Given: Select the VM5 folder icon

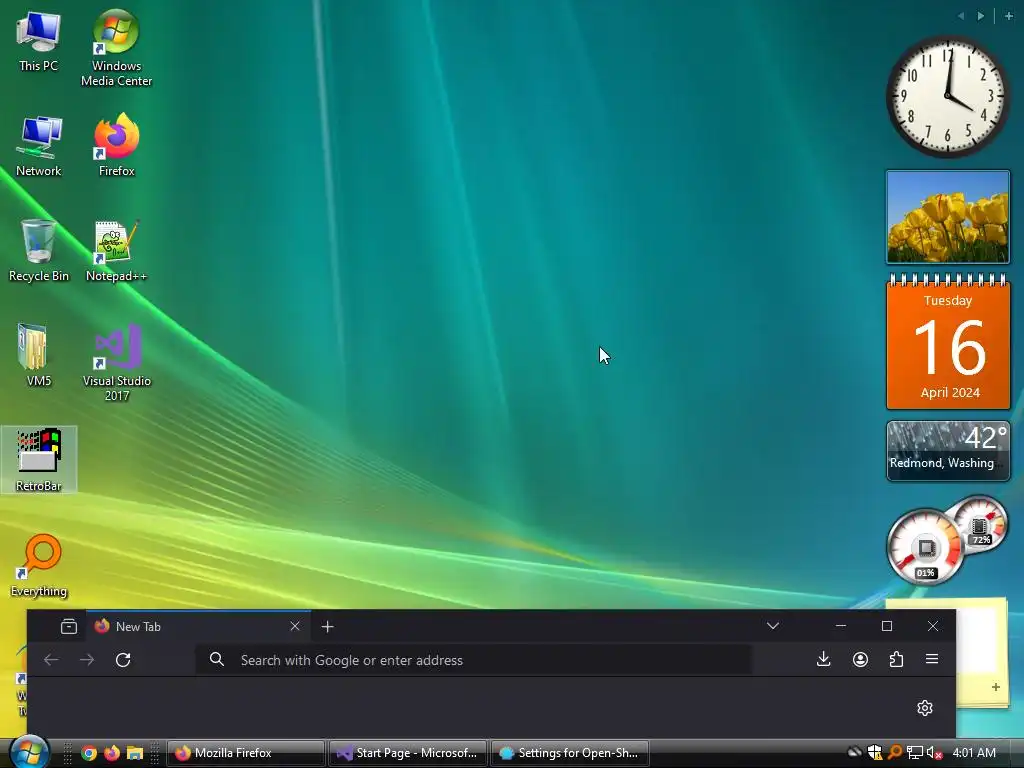Looking at the screenshot, I should tap(39, 355).
